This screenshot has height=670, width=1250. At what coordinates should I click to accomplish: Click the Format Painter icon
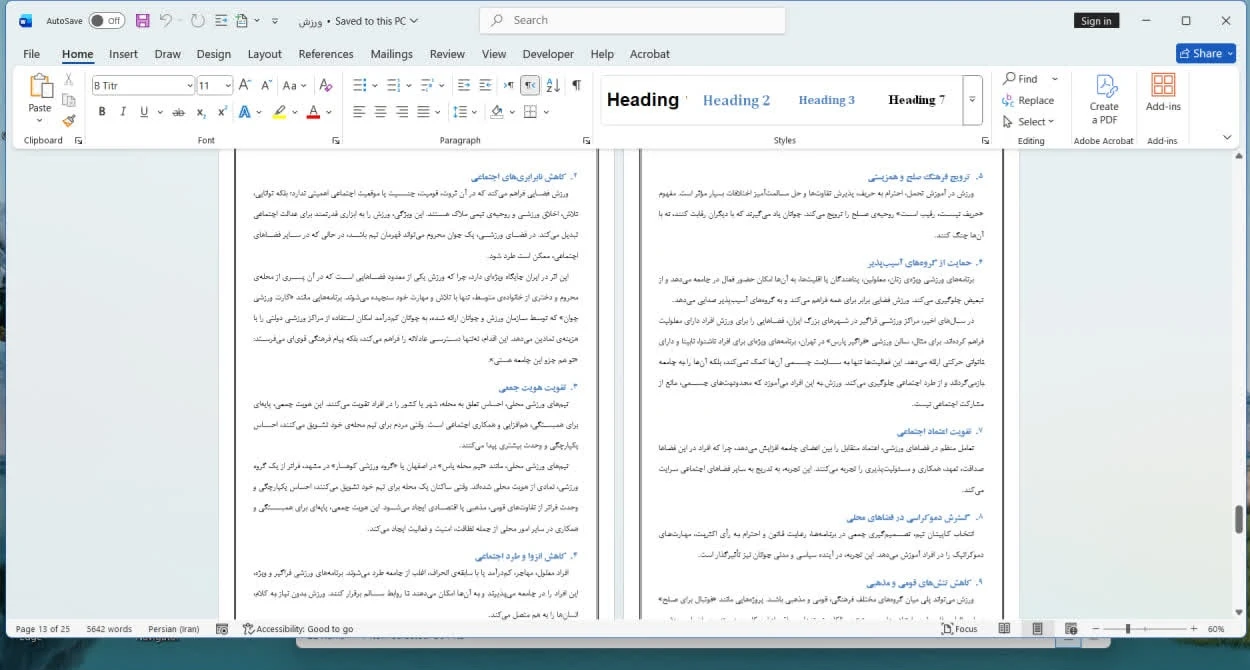tap(69, 121)
